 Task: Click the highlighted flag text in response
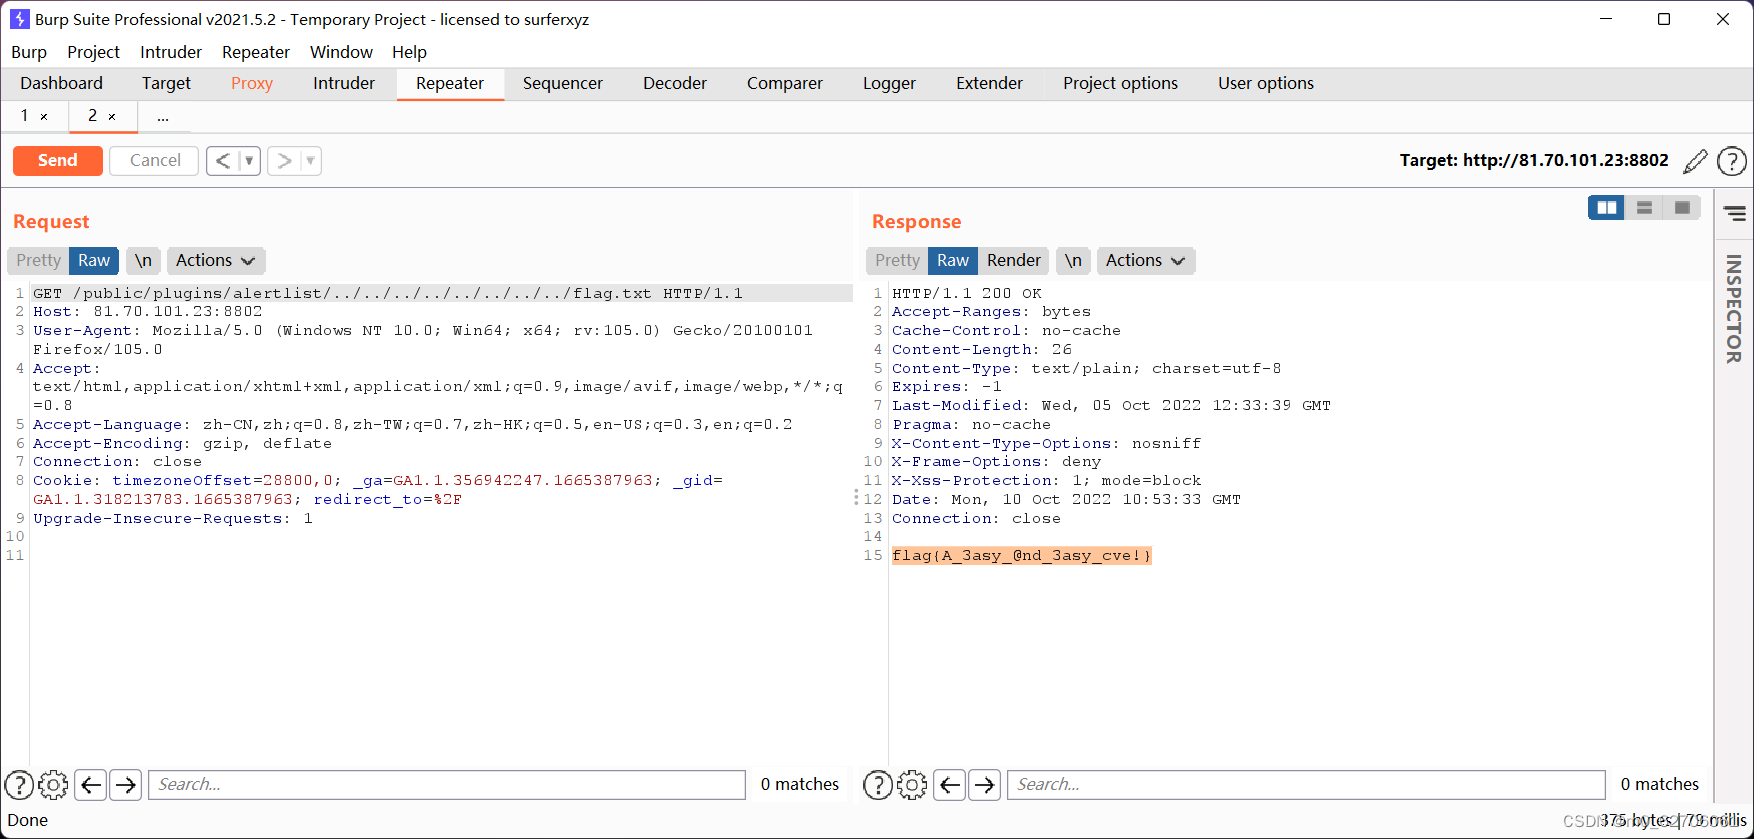[1021, 555]
